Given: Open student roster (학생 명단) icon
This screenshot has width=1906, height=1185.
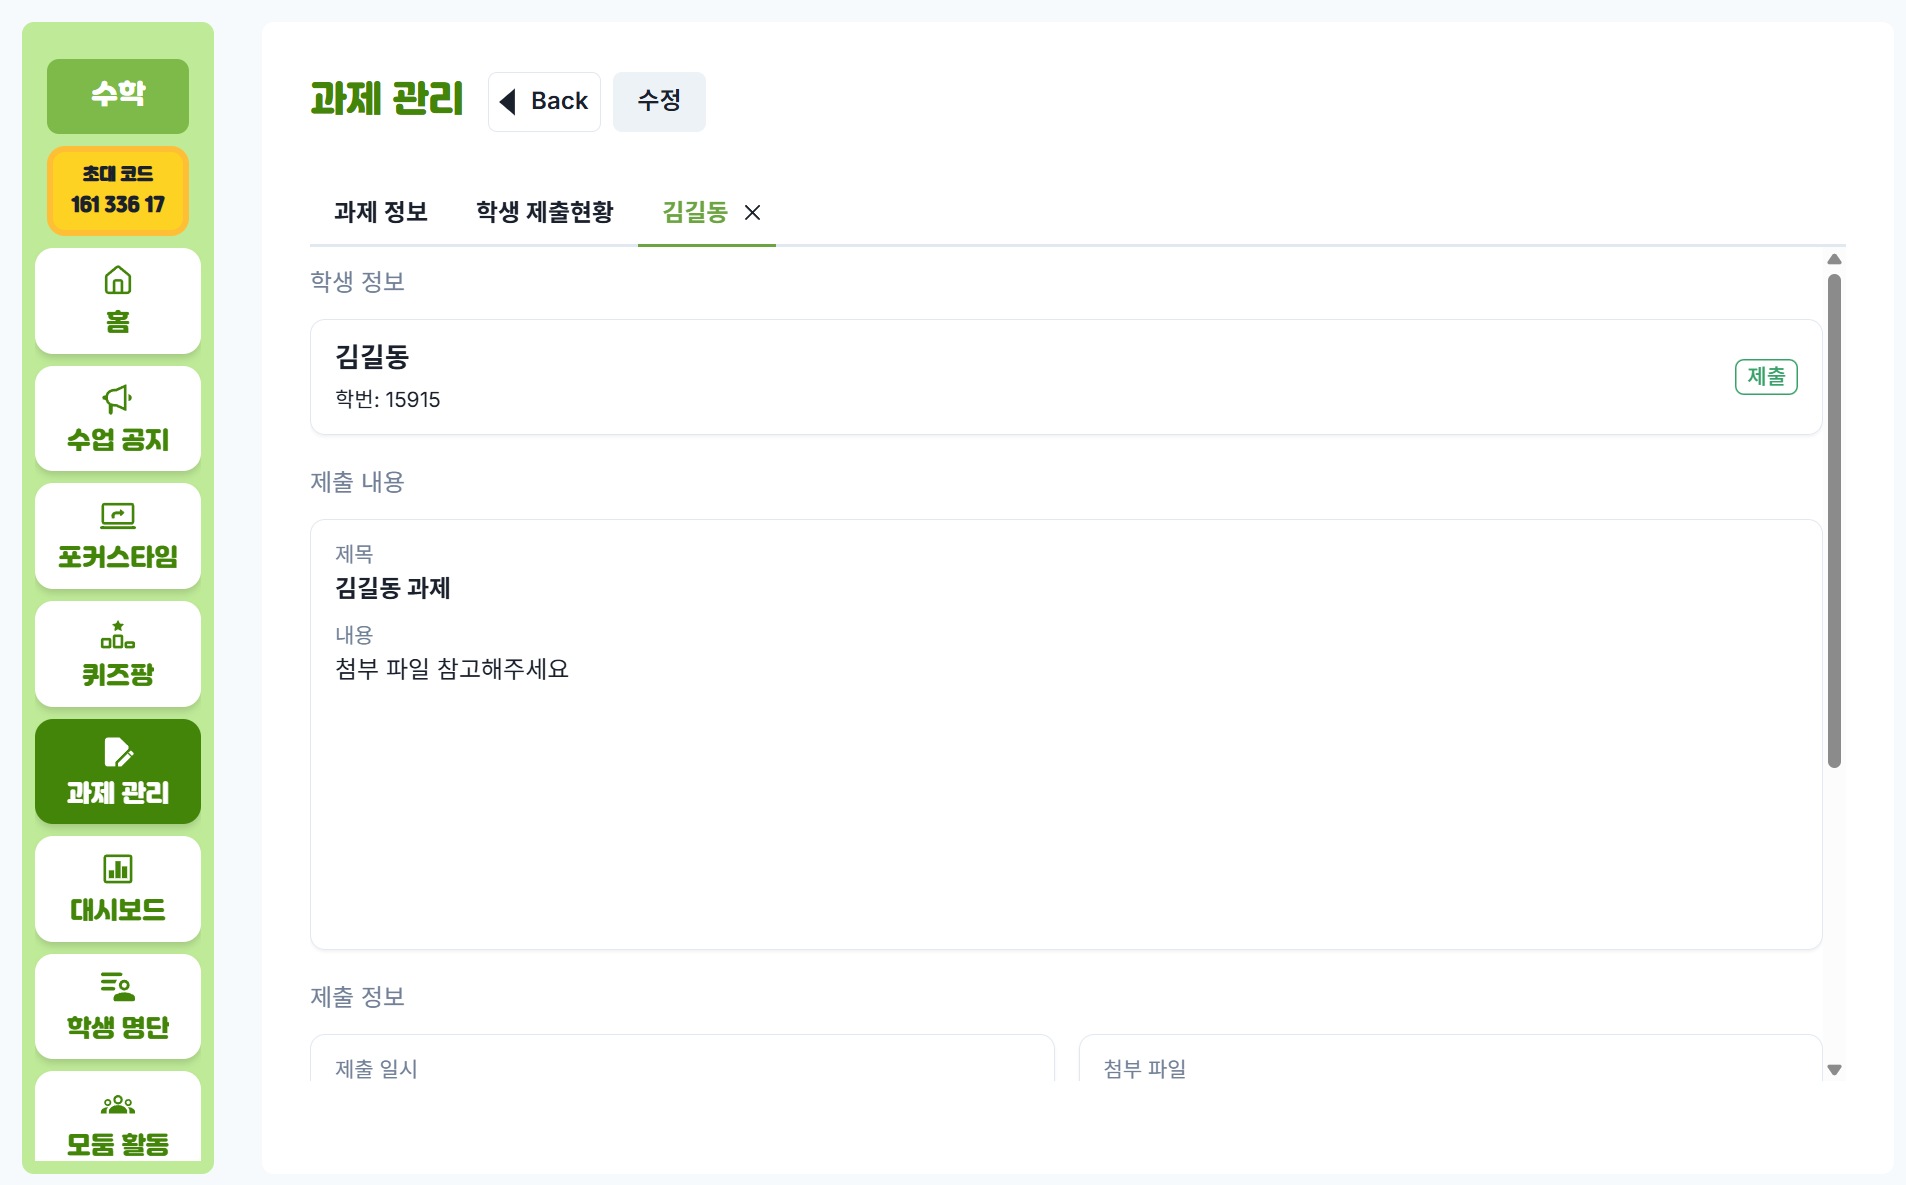Looking at the screenshot, I should [x=118, y=987].
